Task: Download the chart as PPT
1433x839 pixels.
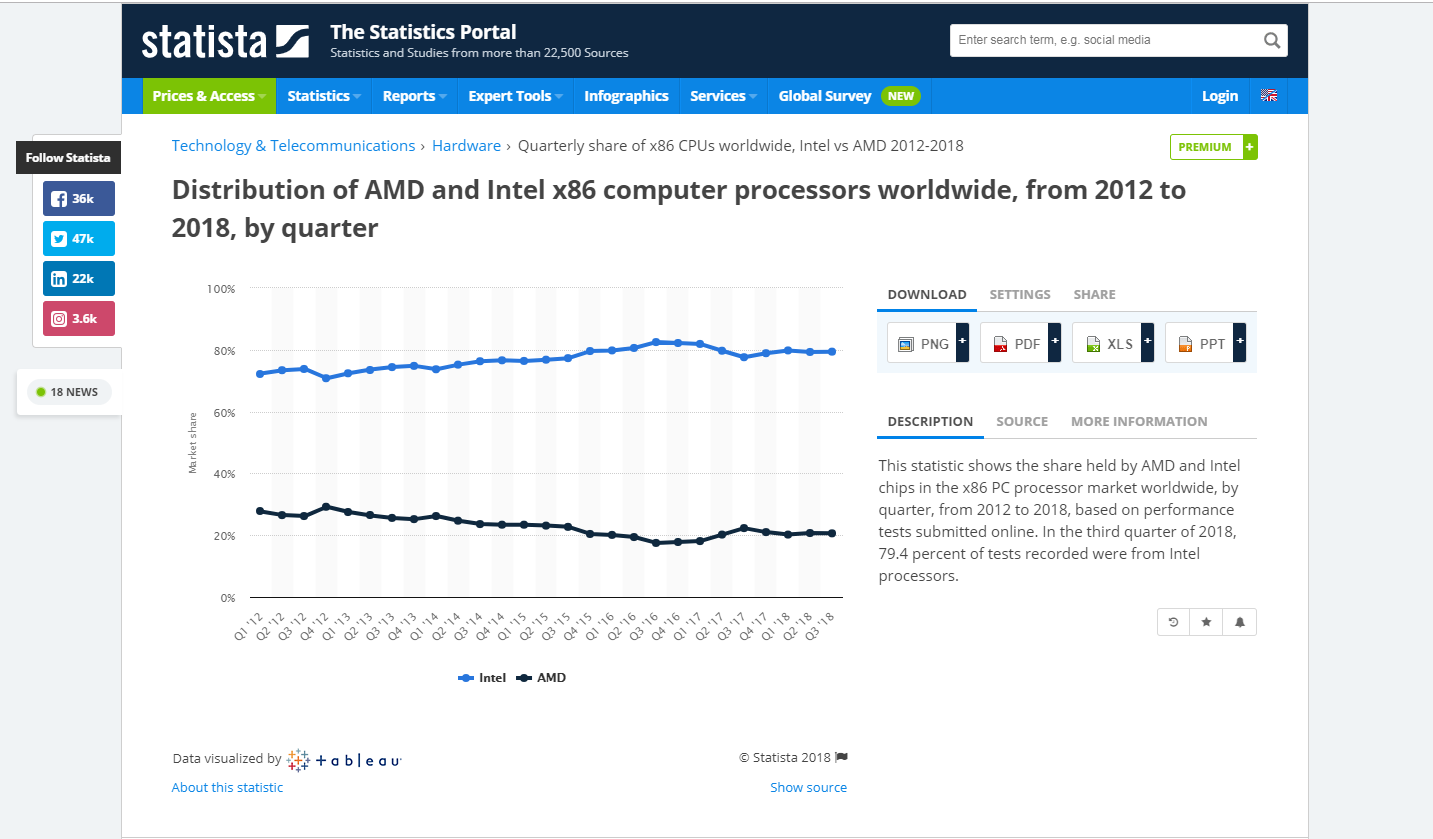Action: 1199,343
